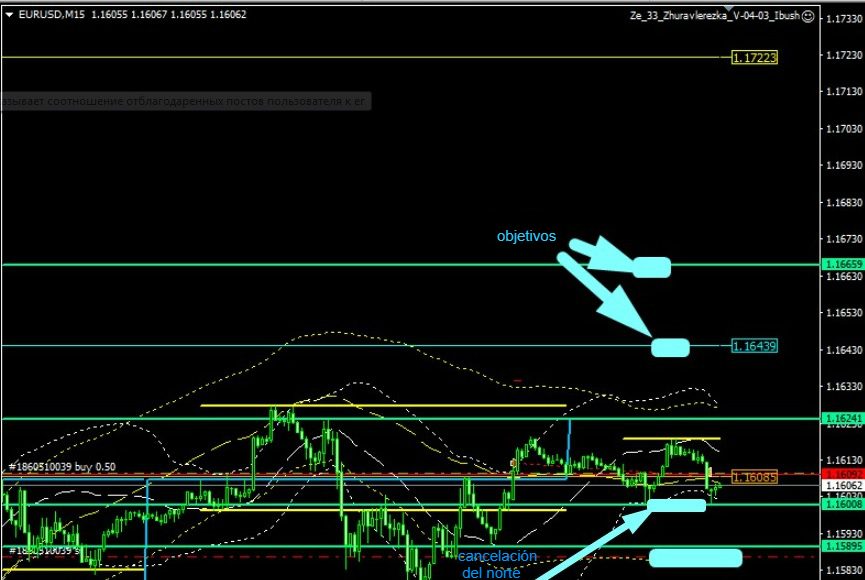Click the cyan marker on the 1.16659 line

(652, 267)
